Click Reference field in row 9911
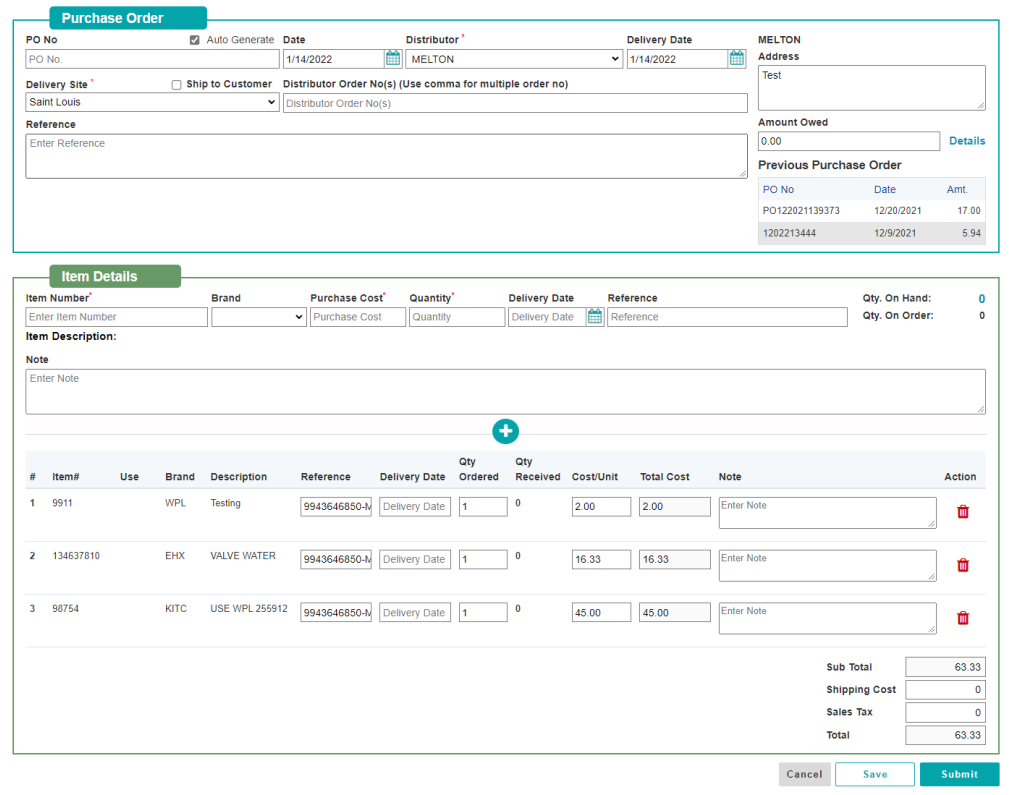This screenshot has width=1017, height=795. point(336,506)
